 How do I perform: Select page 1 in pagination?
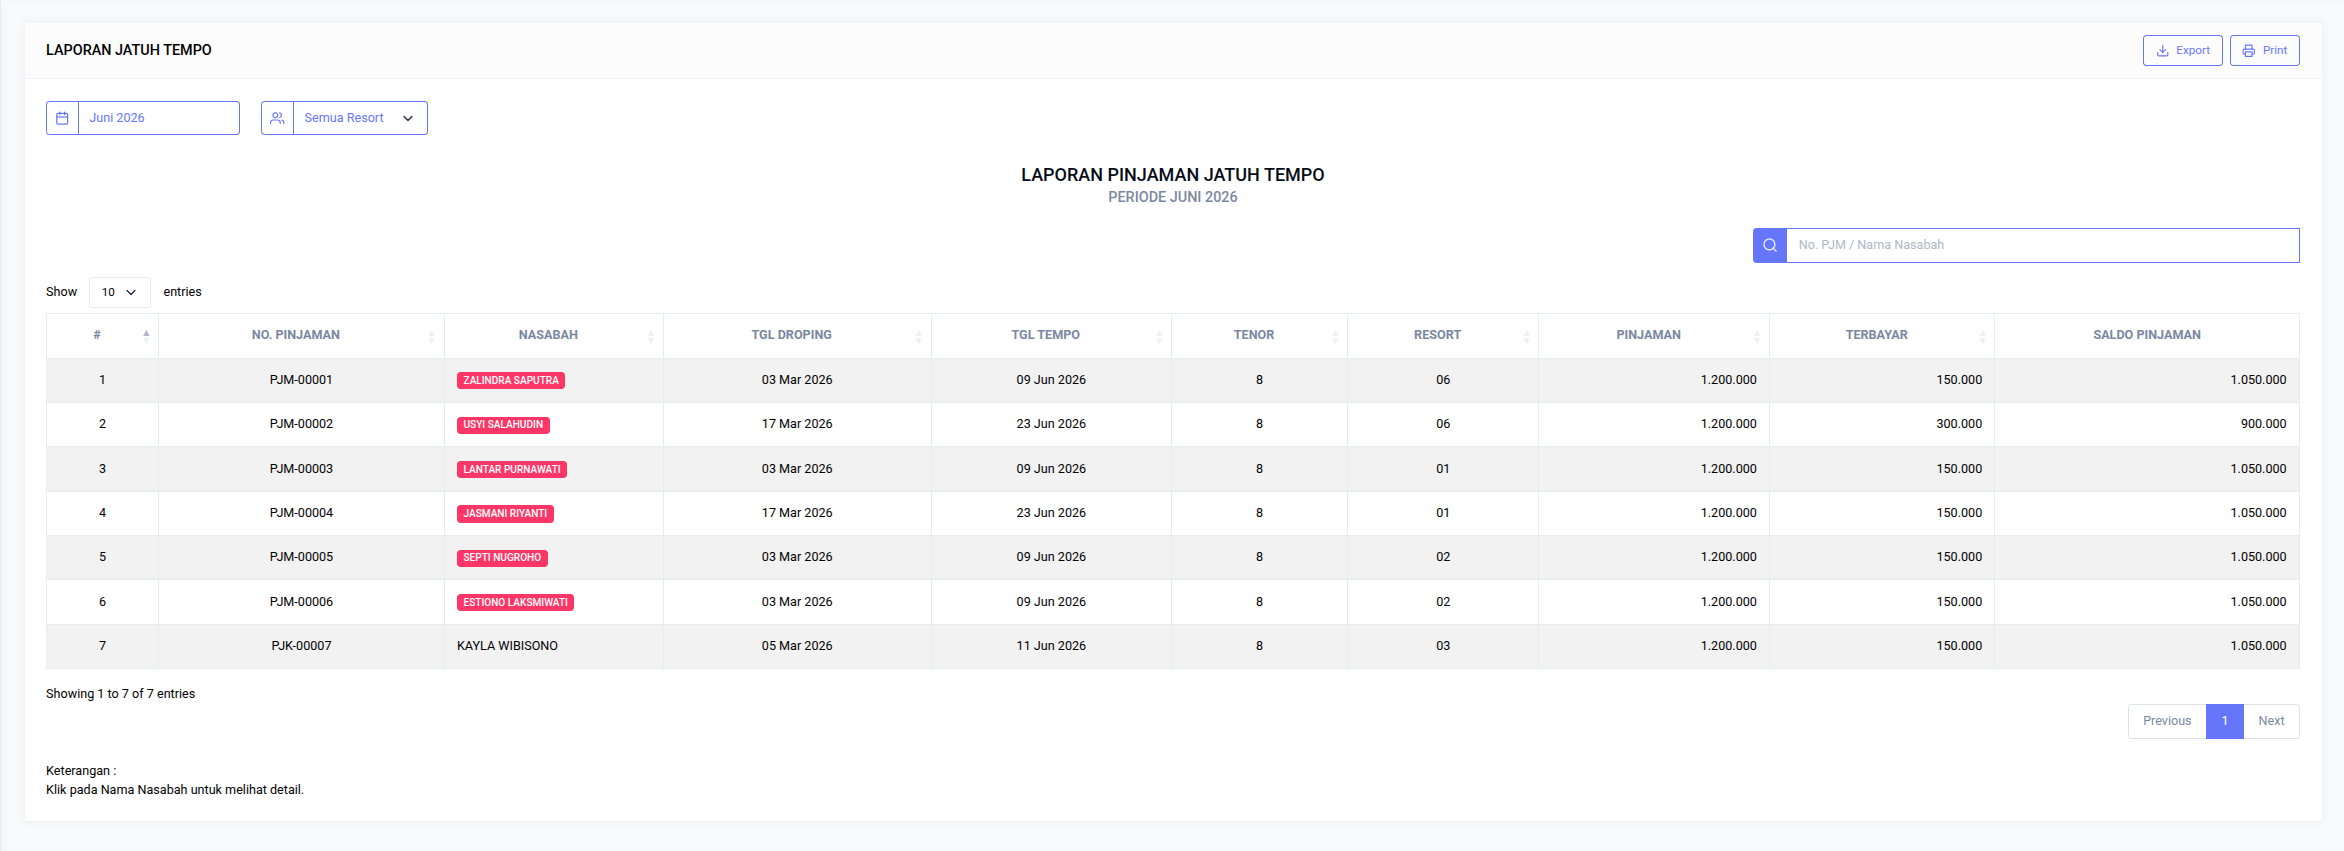point(2224,721)
